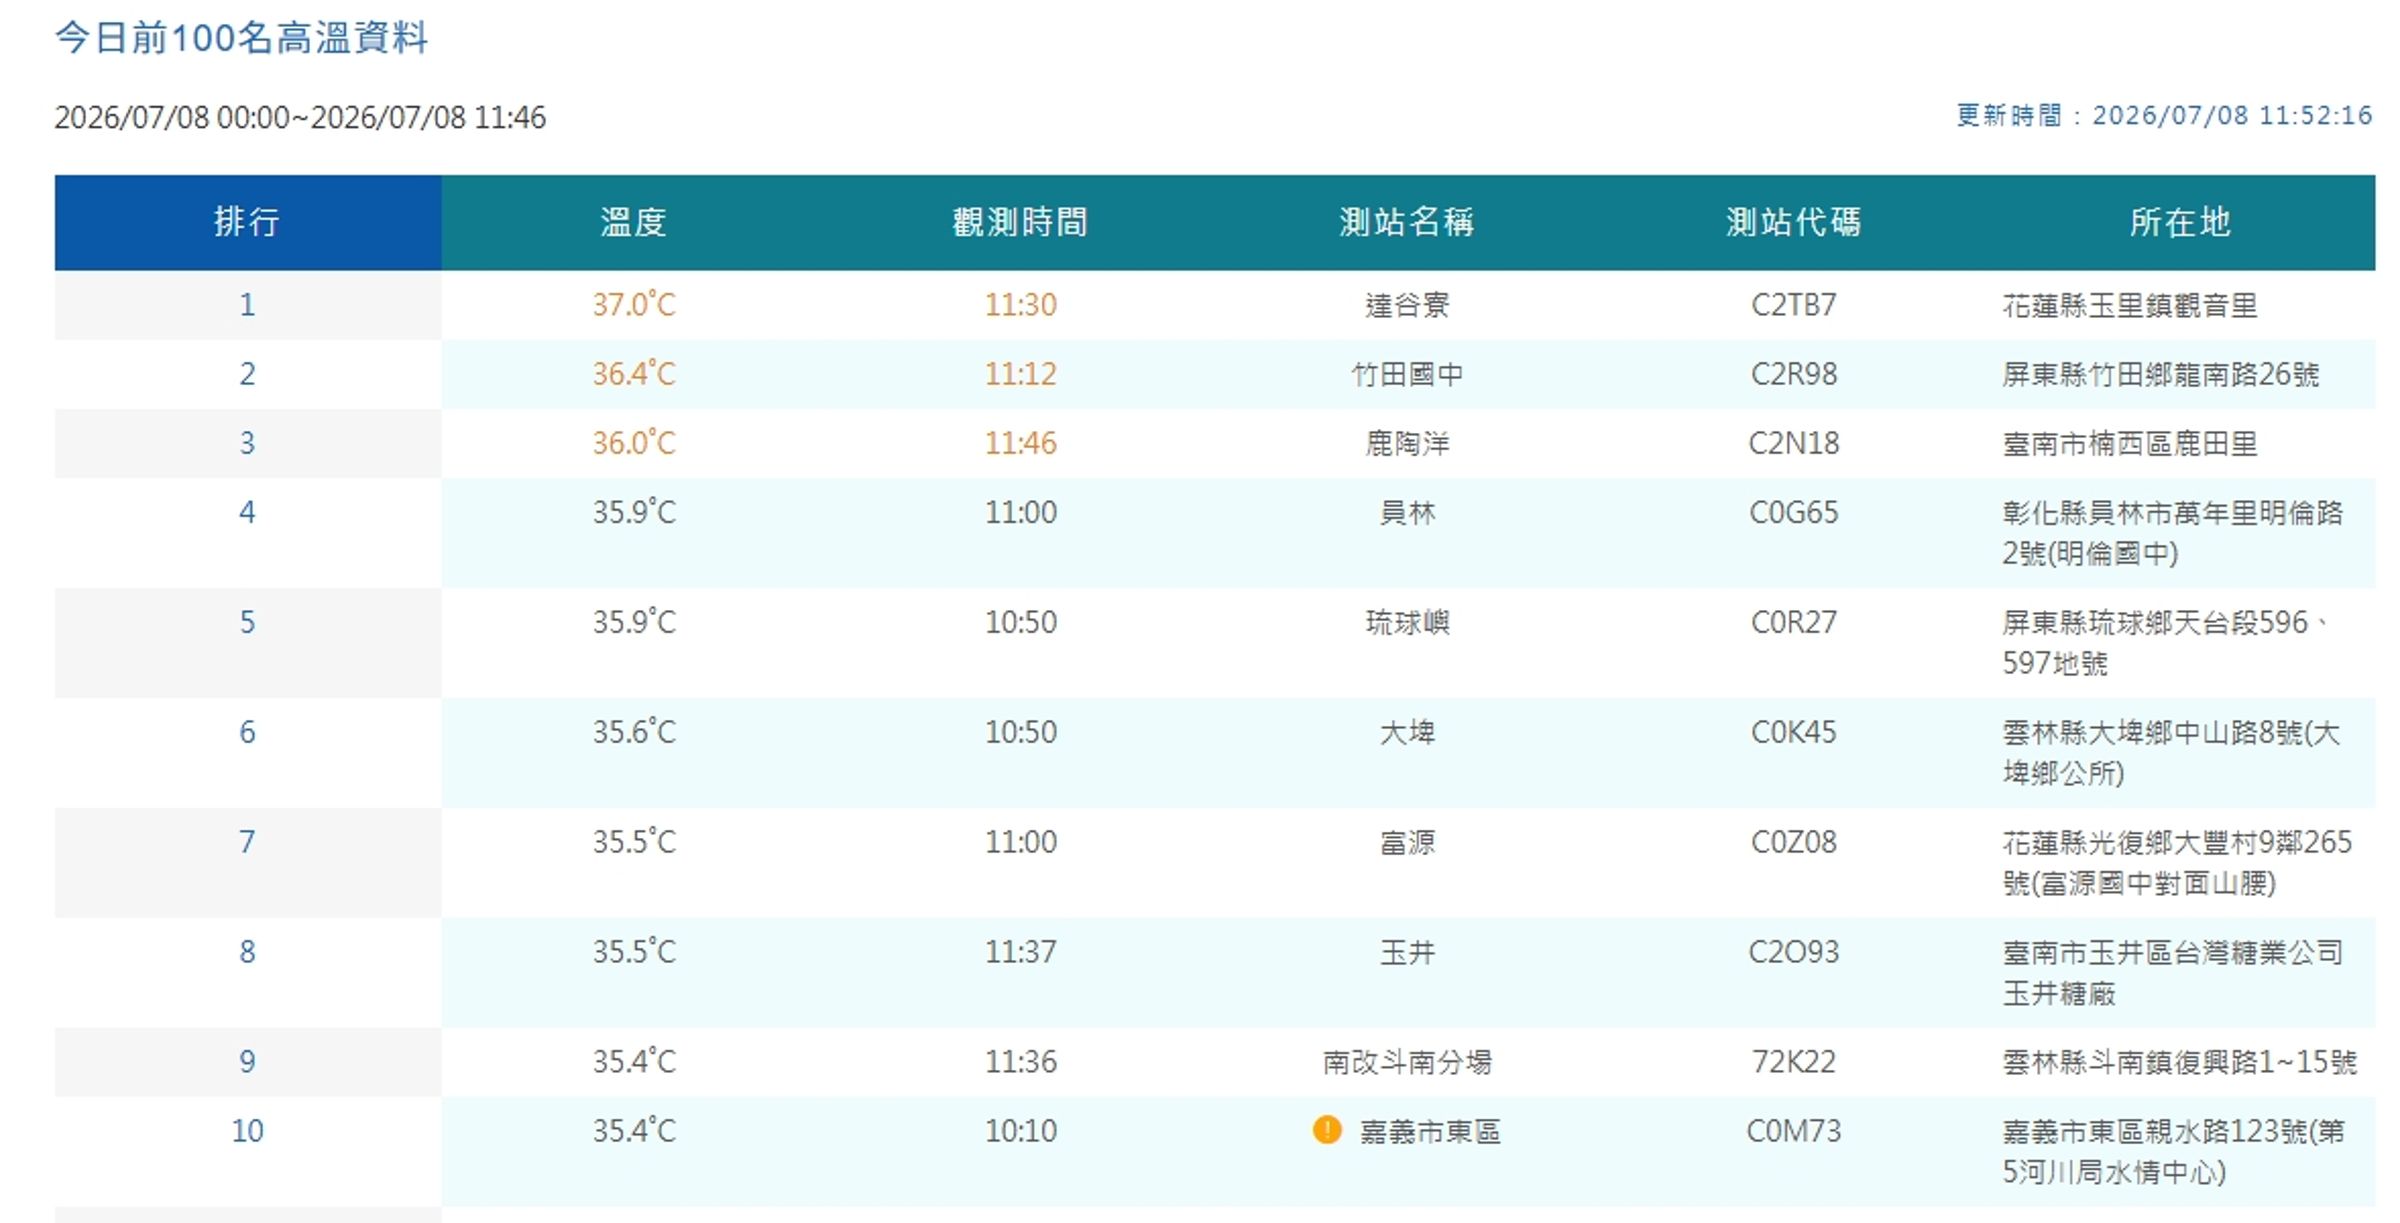Screen dimensions: 2400x1223
Task: Click rank number 10
Action: pos(247,1131)
